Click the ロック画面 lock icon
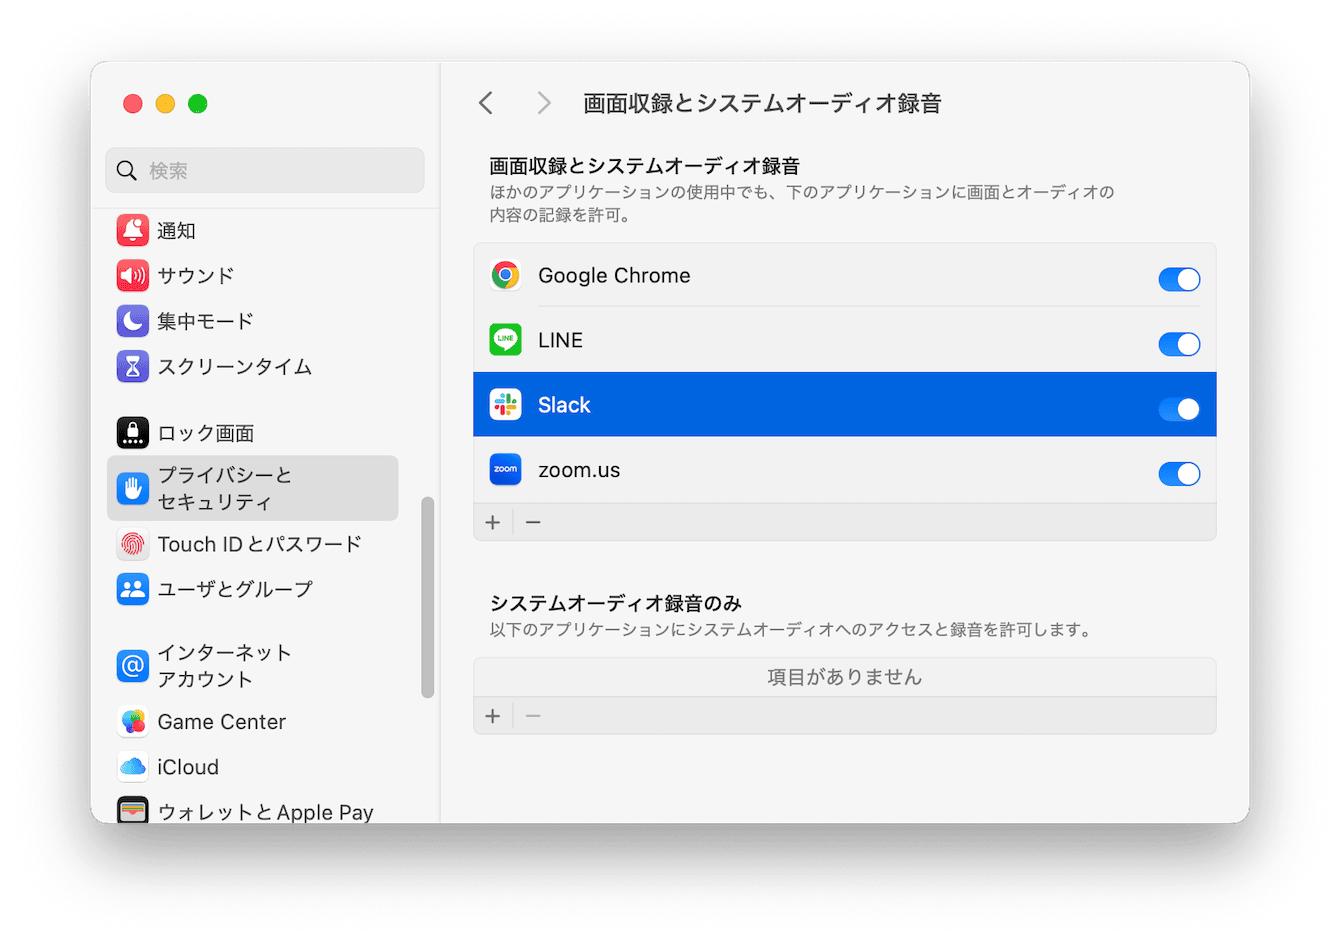 [133, 433]
